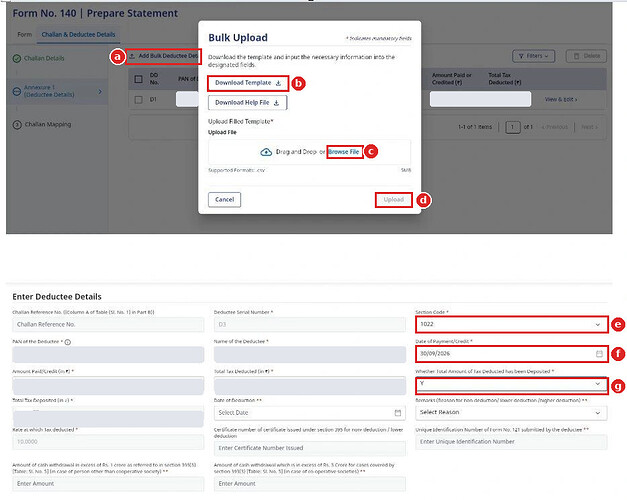Click the Name of the Deductee field
Image resolution: width=627 pixels, height=500 pixels.
[x=310, y=354]
